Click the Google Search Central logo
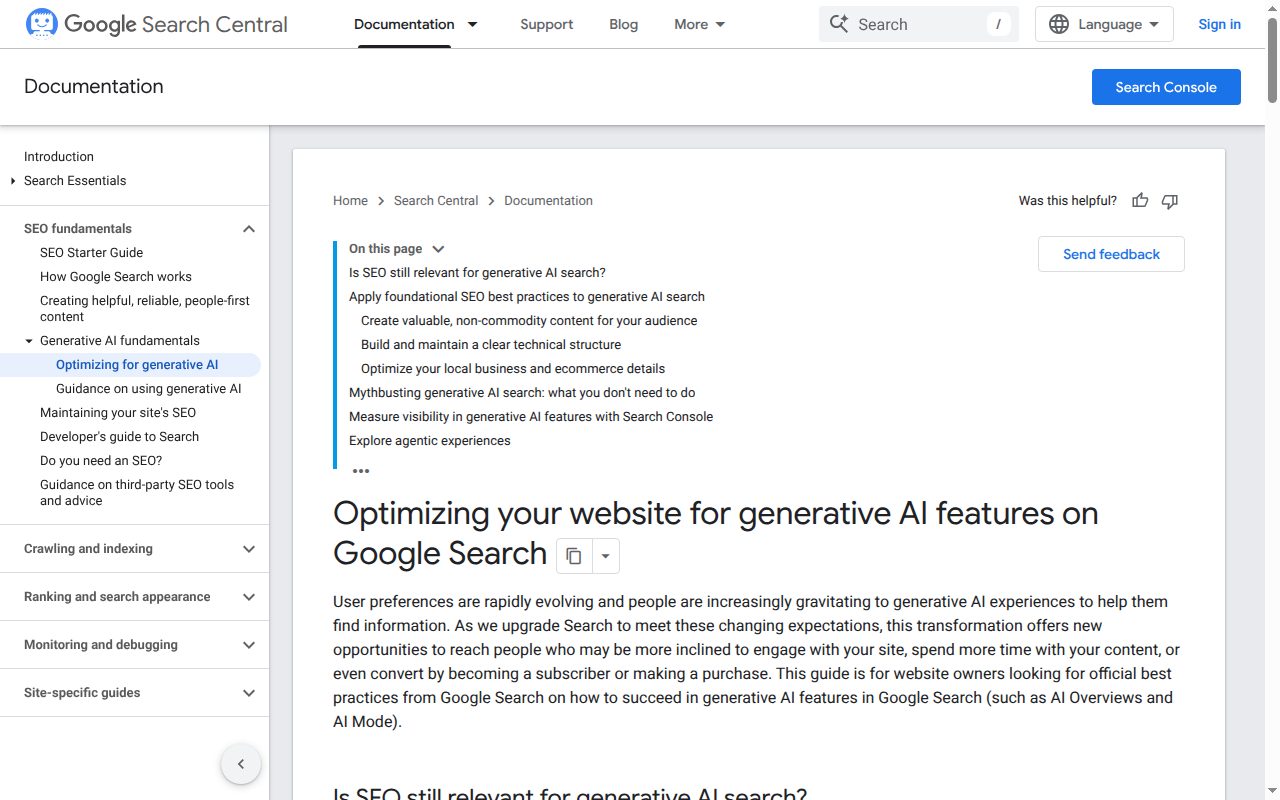The height and width of the screenshot is (800, 1280). 156,24
